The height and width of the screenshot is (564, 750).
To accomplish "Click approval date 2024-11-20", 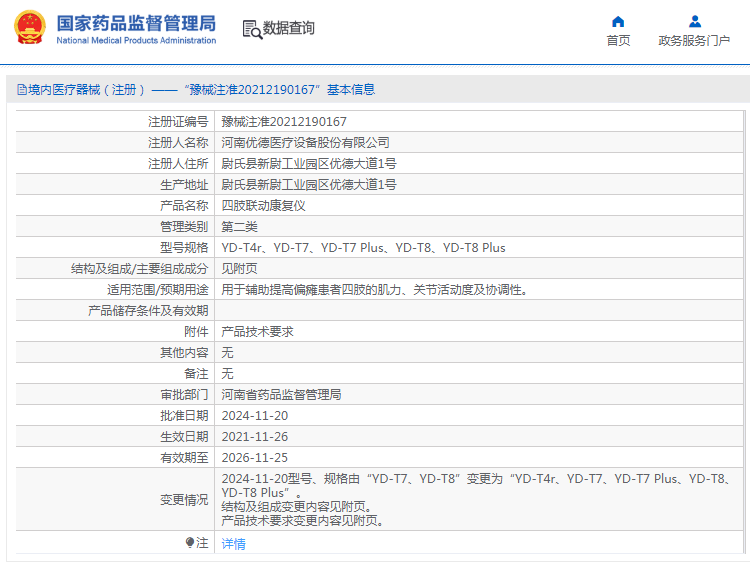I will pyautogui.click(x=255, y=416).
